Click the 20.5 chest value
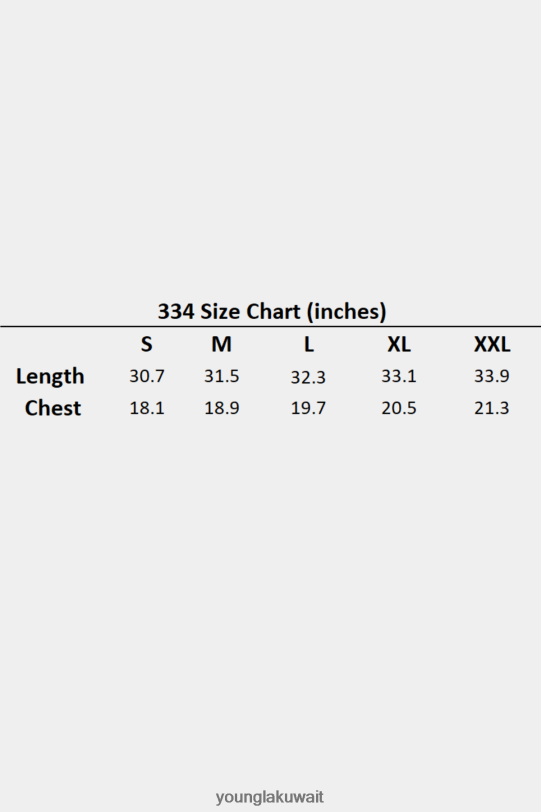The height and width of the screenshot is (812, 541). (x=399, y=408)
